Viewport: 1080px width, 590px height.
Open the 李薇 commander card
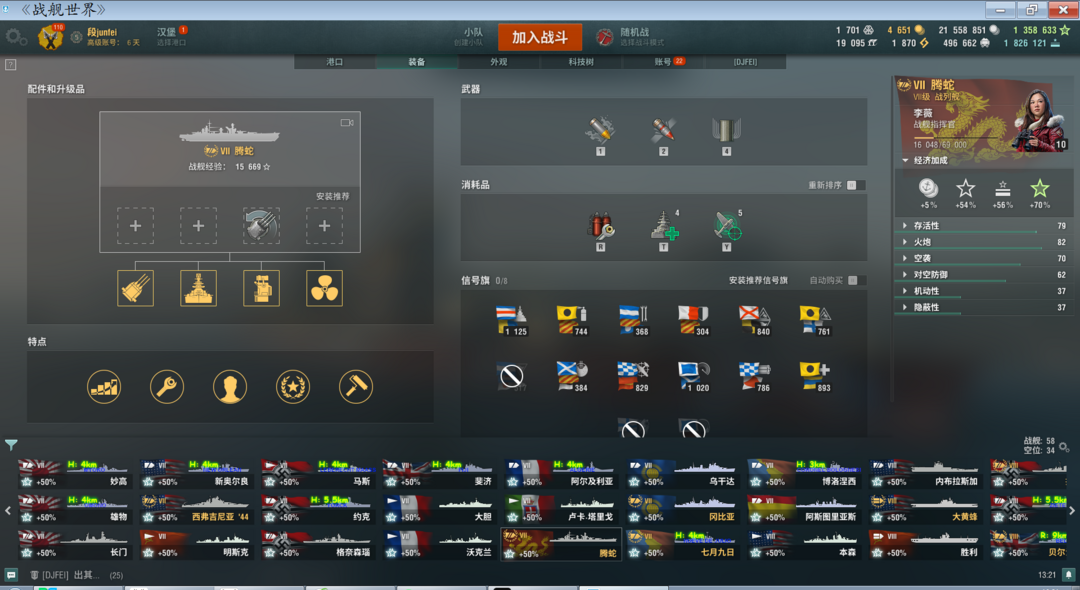(x=982, y=114)
